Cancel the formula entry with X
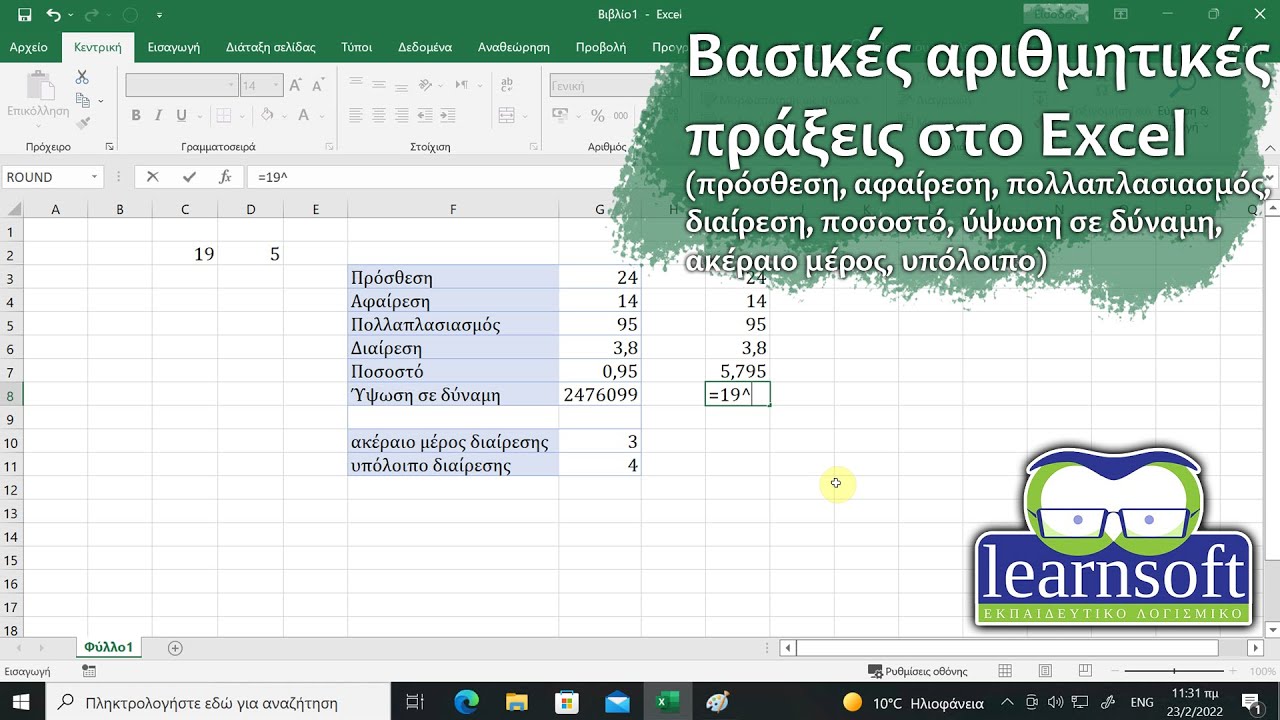The width and height of the screenshot is (1280, 720). click(152, 177)
